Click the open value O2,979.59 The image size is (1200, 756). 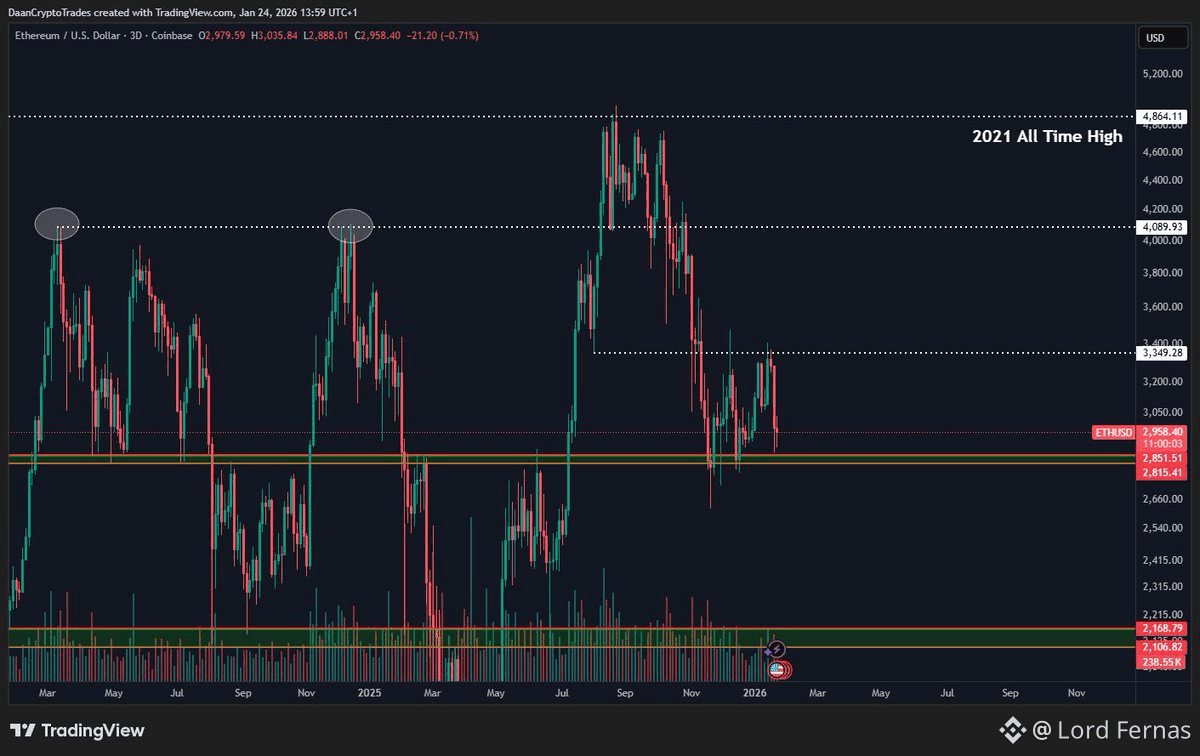(224, 35)
